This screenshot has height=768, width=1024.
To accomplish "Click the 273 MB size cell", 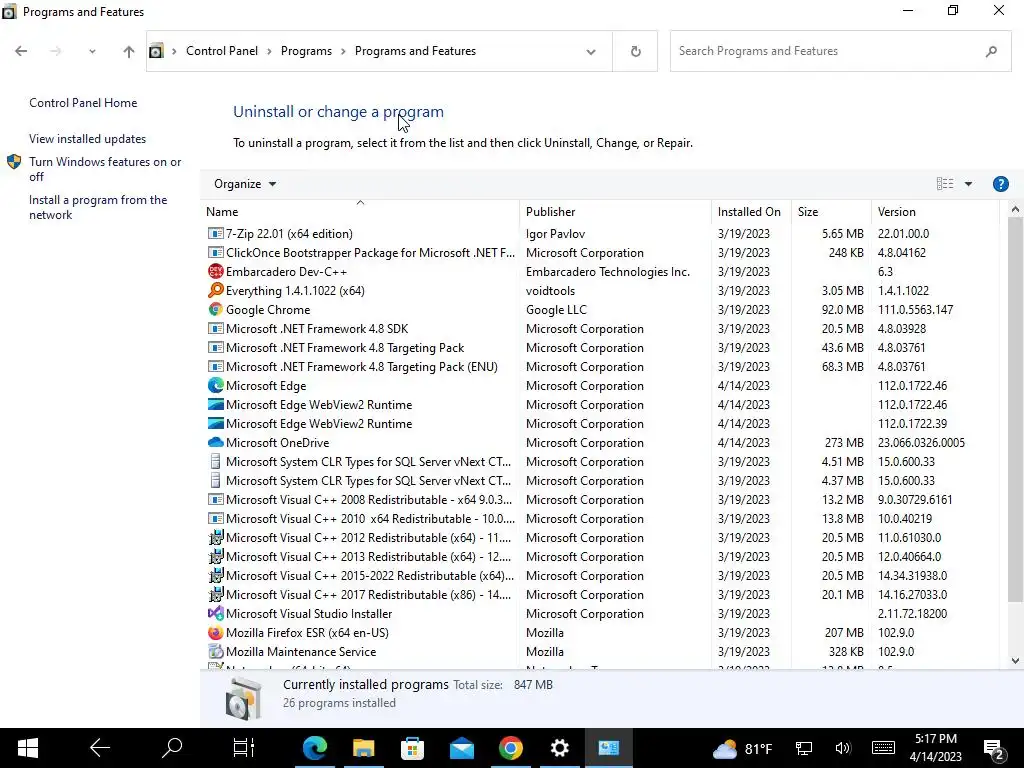I will pos(844,443).
